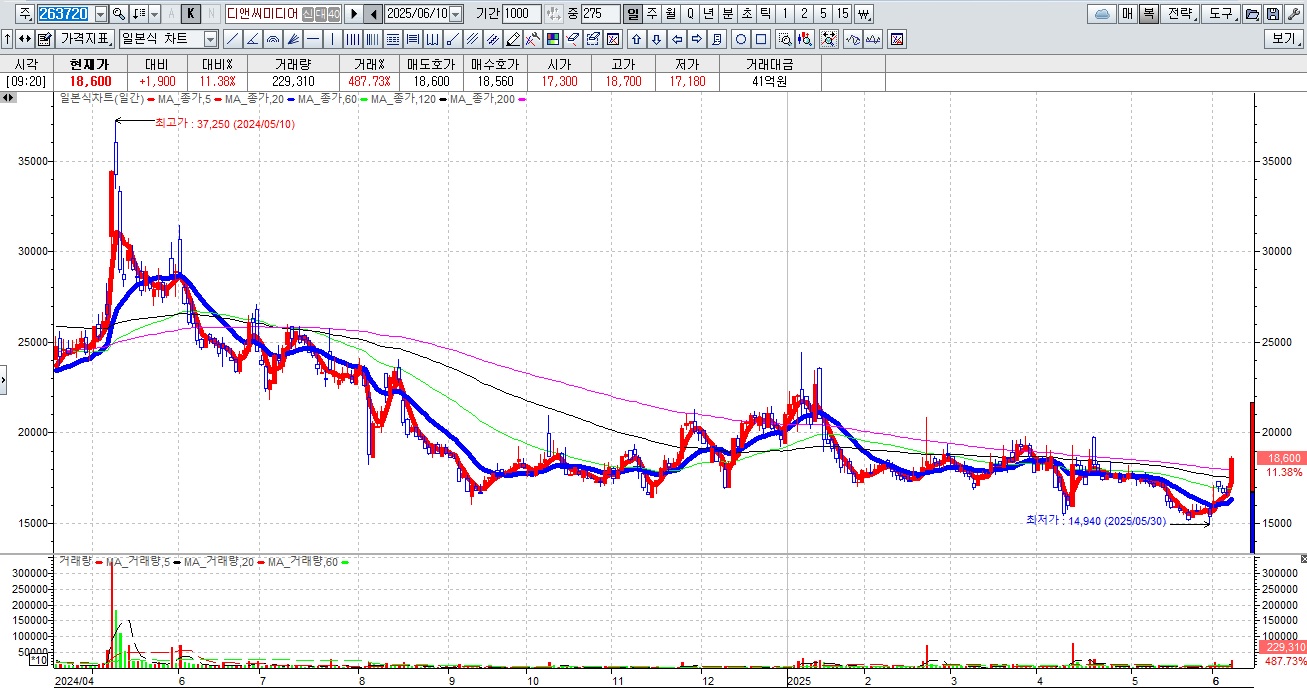Image resolution: width=1307 pixels, height=688 pixels.
Task: Select the 년 (yearly) chart period
Action: [x=708, y=14]
